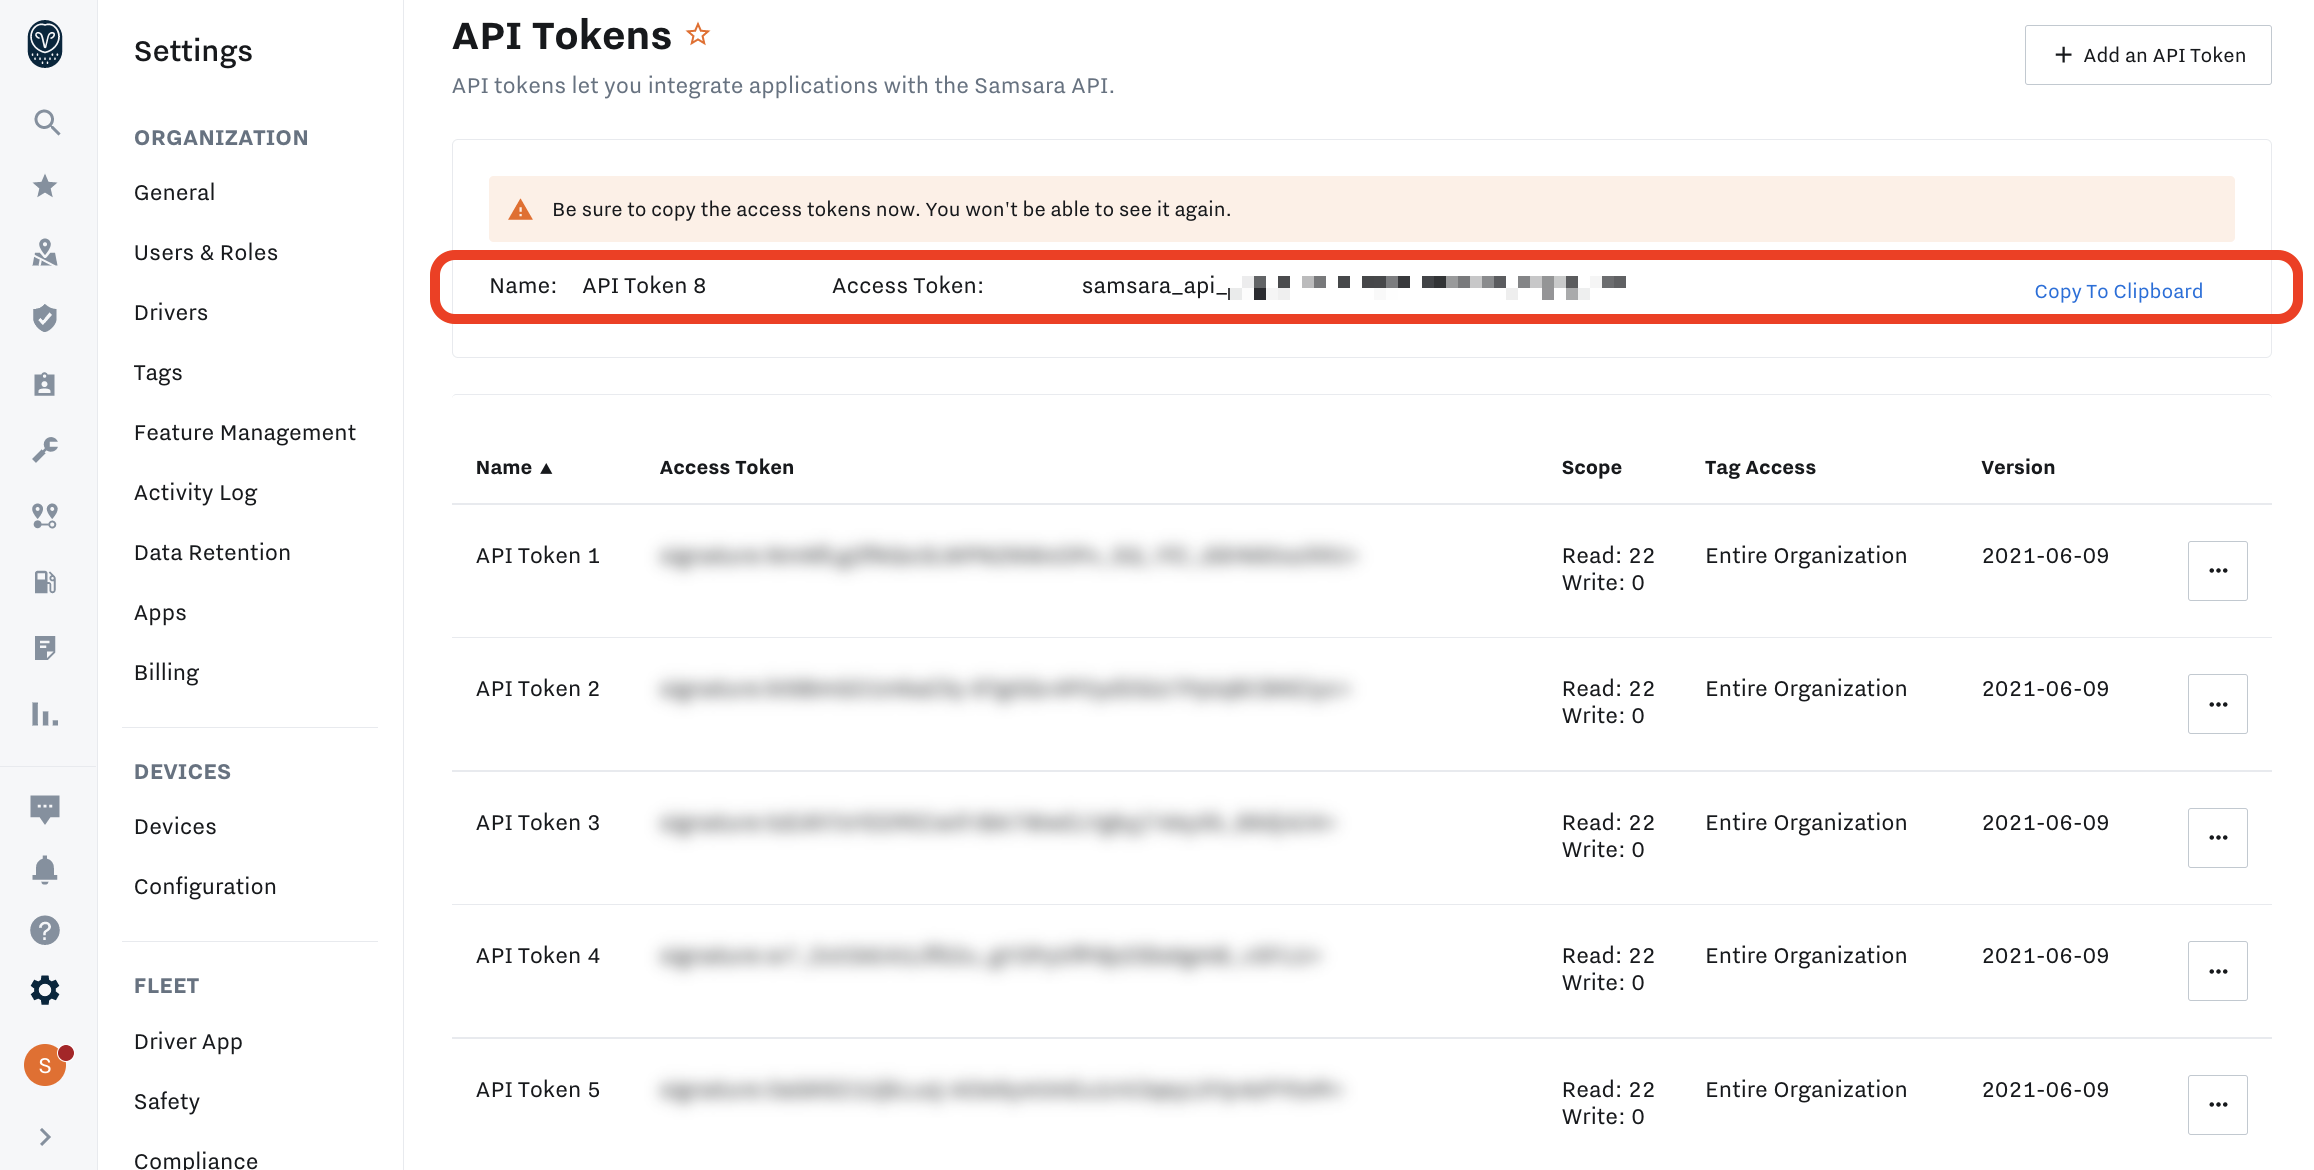
Task: Select the maintenance wrench icon
Action: [x=46, y=449]
